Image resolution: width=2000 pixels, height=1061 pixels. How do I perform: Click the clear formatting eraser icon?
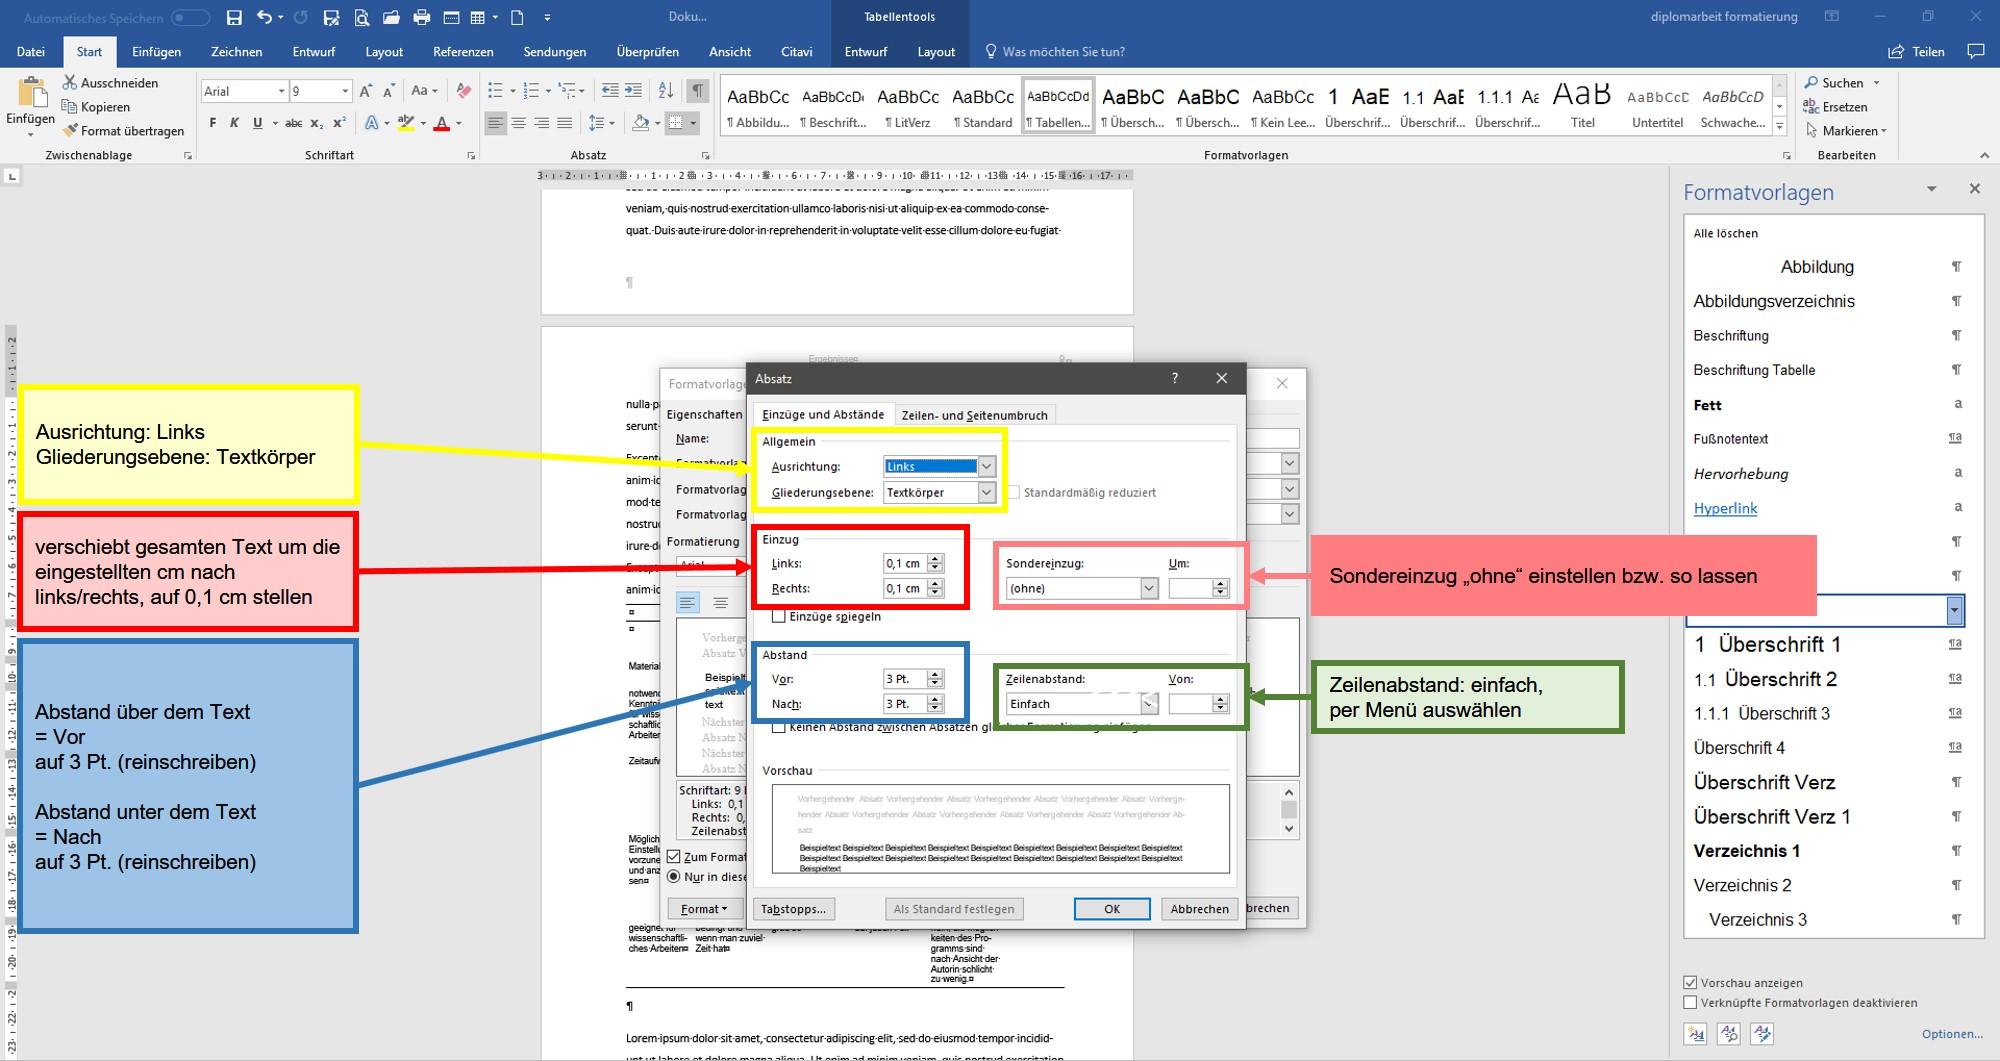[463, 91]
